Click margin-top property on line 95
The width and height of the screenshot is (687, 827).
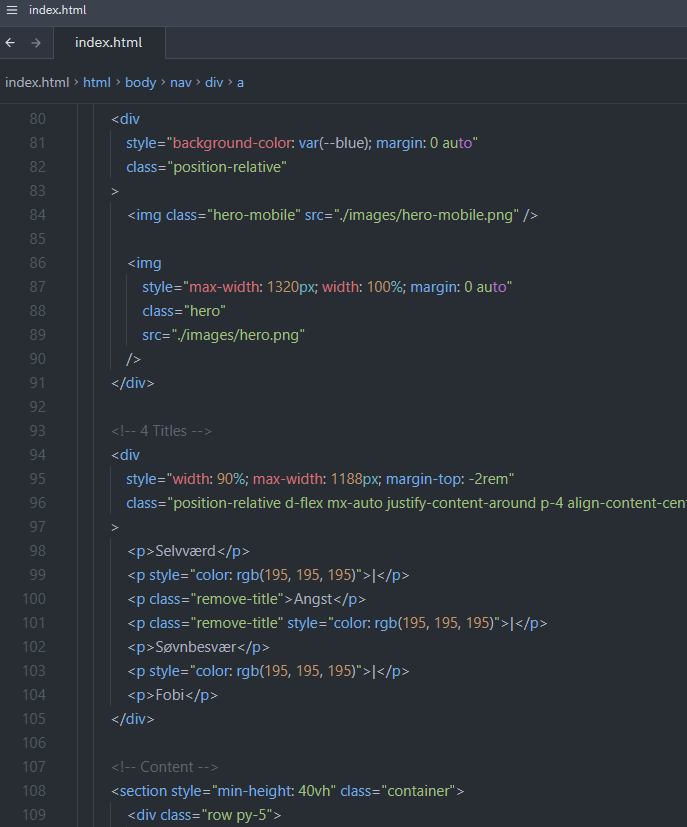pos(424,479)
